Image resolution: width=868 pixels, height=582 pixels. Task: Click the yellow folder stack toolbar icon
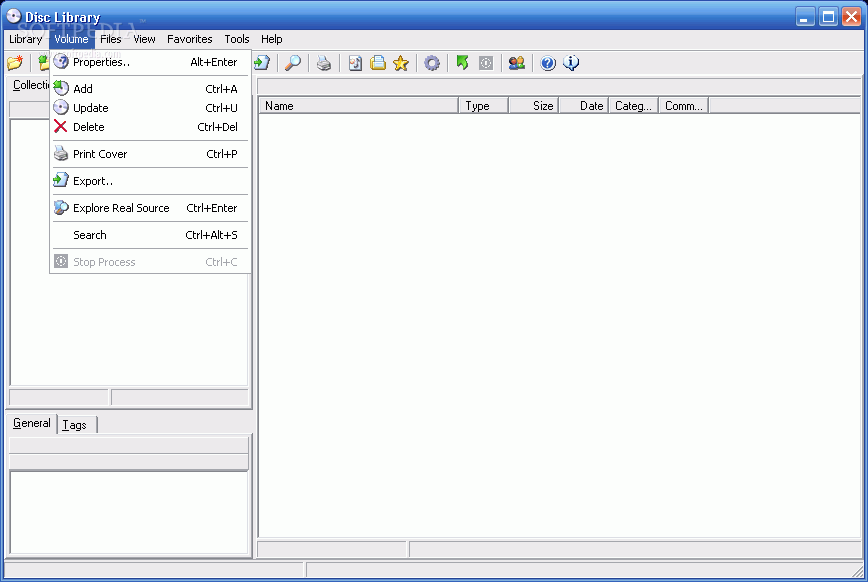[378, 63]
